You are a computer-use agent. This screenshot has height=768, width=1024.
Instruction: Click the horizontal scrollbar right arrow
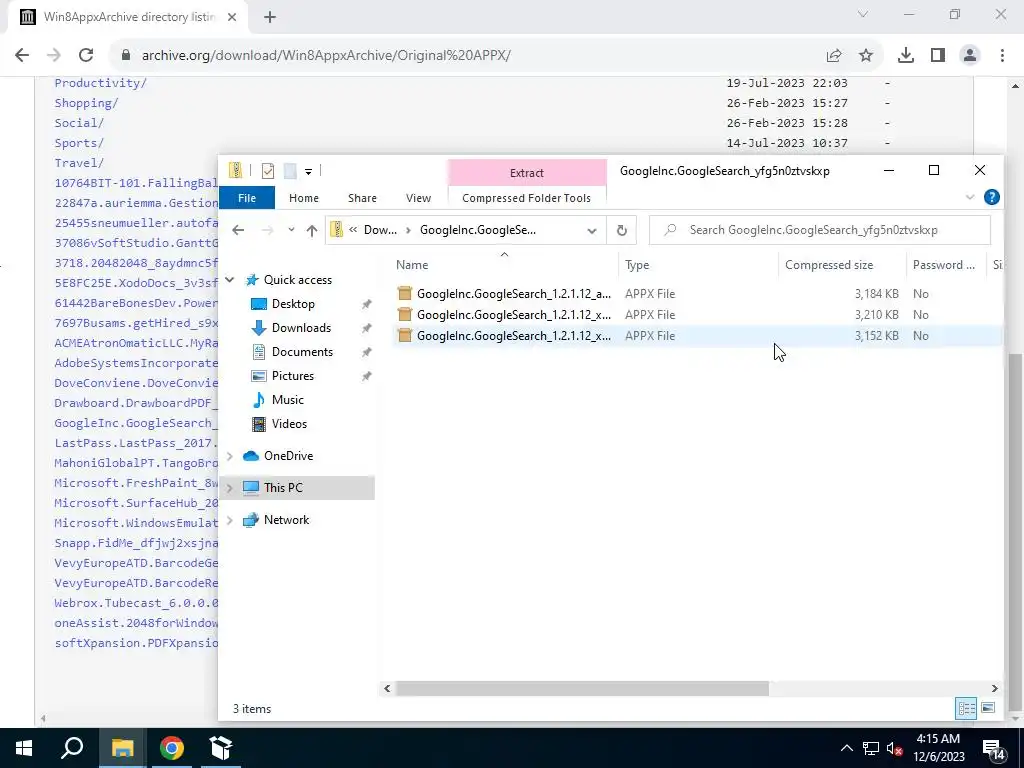pos(995,688)
